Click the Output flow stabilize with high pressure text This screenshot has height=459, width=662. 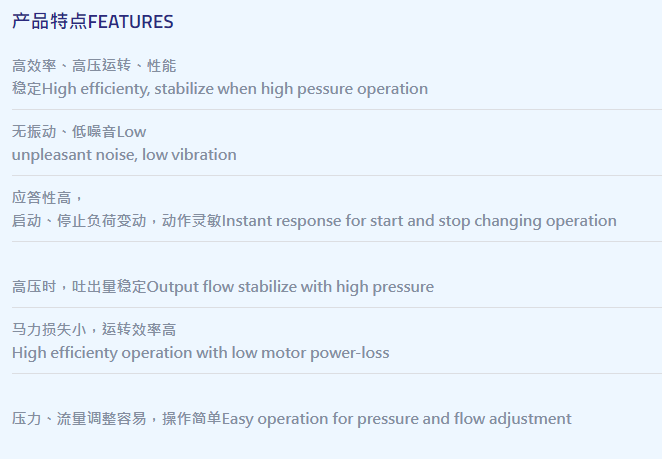click(290, 287)
